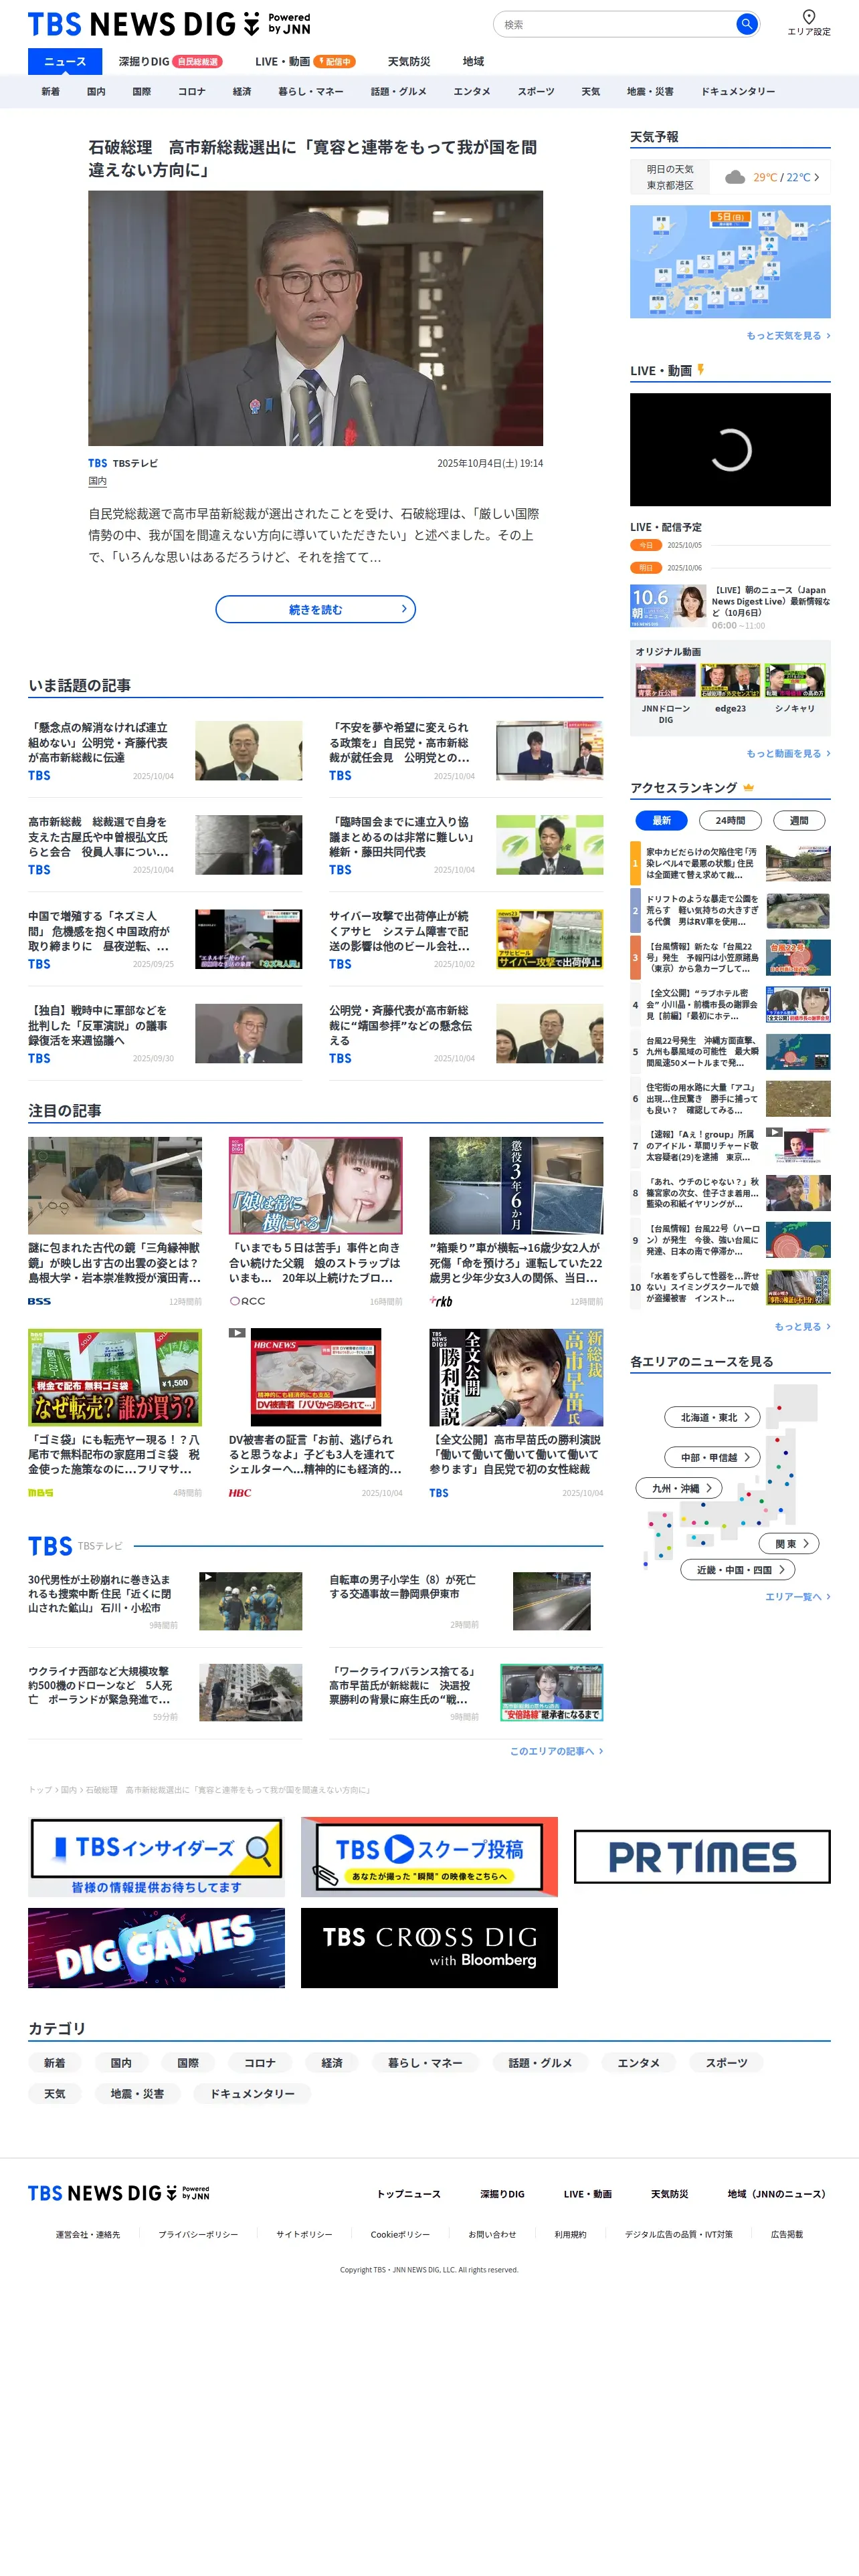
Task: Open ドキュメンタリー in the category bar
Action: click(x=738, y=91)
